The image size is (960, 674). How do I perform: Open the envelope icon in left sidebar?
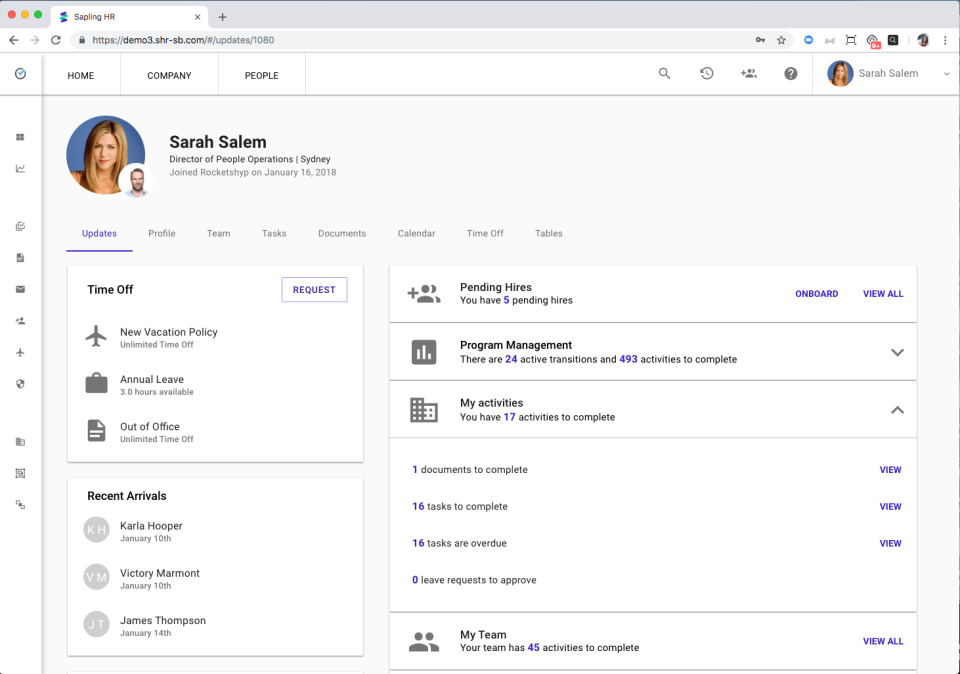(x=20, y=289)
